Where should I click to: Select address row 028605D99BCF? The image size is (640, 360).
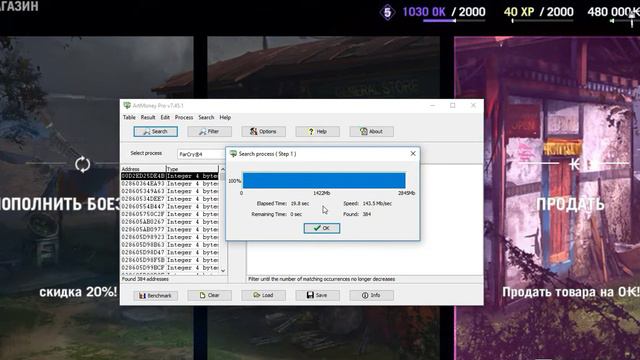pyautogui.click(x=170, y=267)
